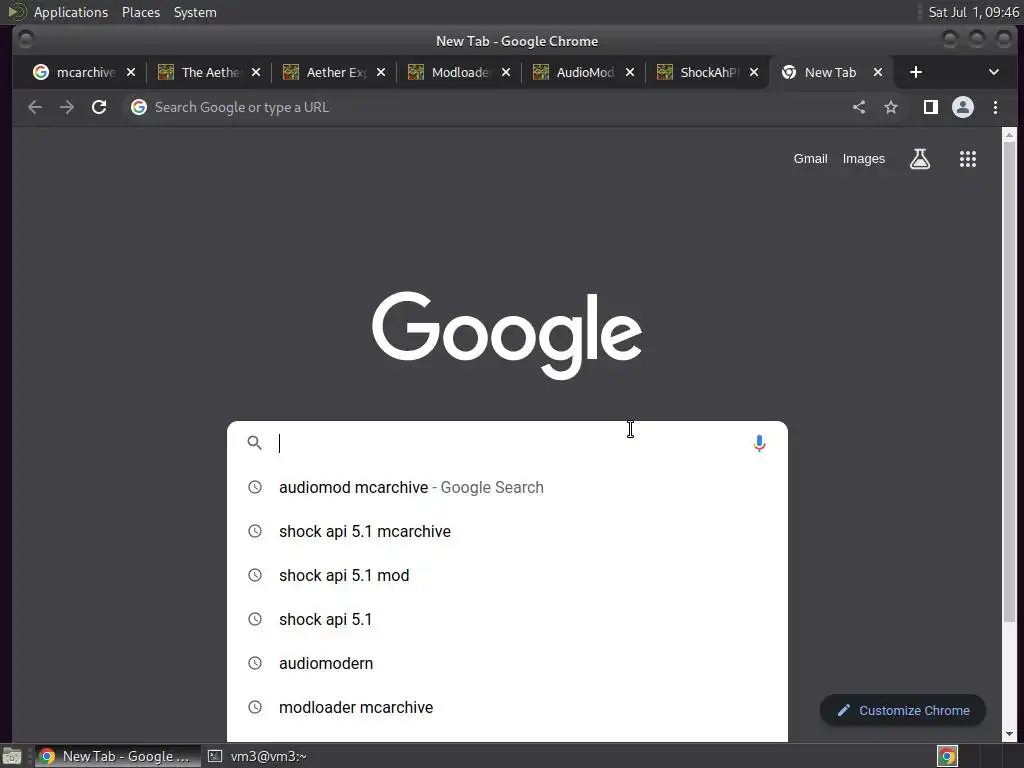Image resolution: width=1024 pixels, height=768 pixels.
Task: Reload the current page
Action: [x=99, y=107]
